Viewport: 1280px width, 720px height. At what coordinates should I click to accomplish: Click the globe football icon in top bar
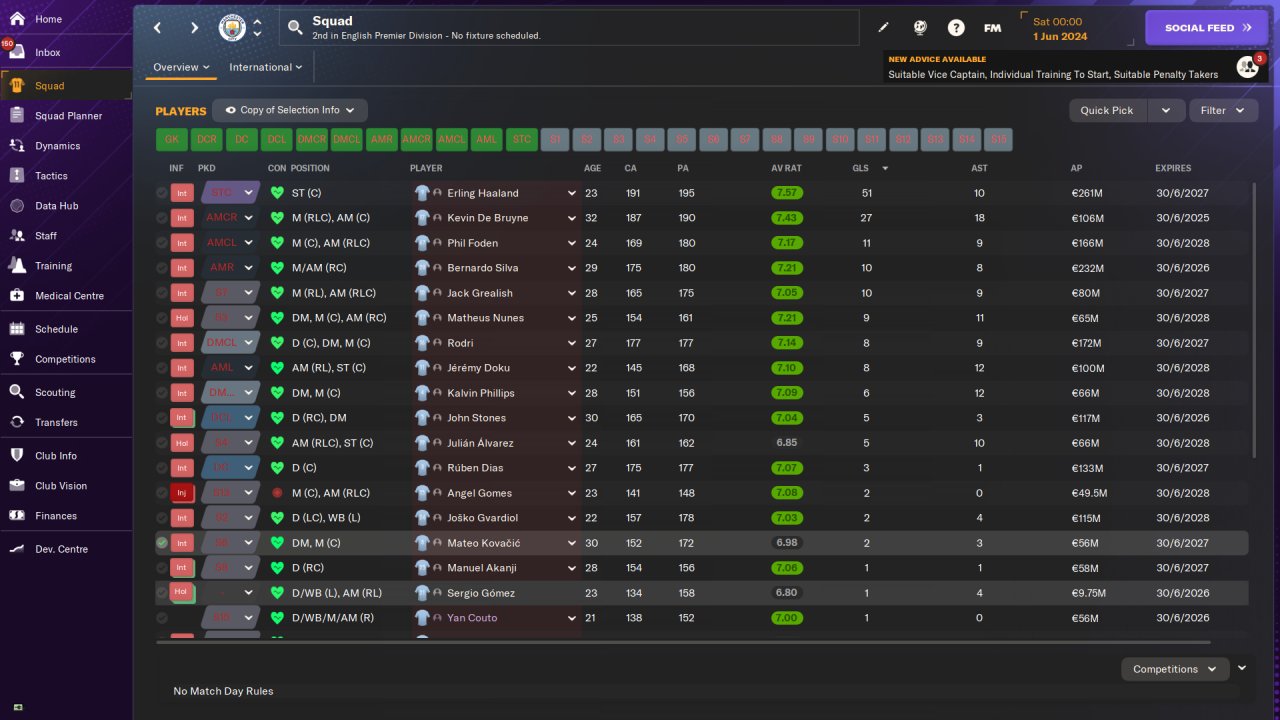pyautogui.click(x=920, y=28)
